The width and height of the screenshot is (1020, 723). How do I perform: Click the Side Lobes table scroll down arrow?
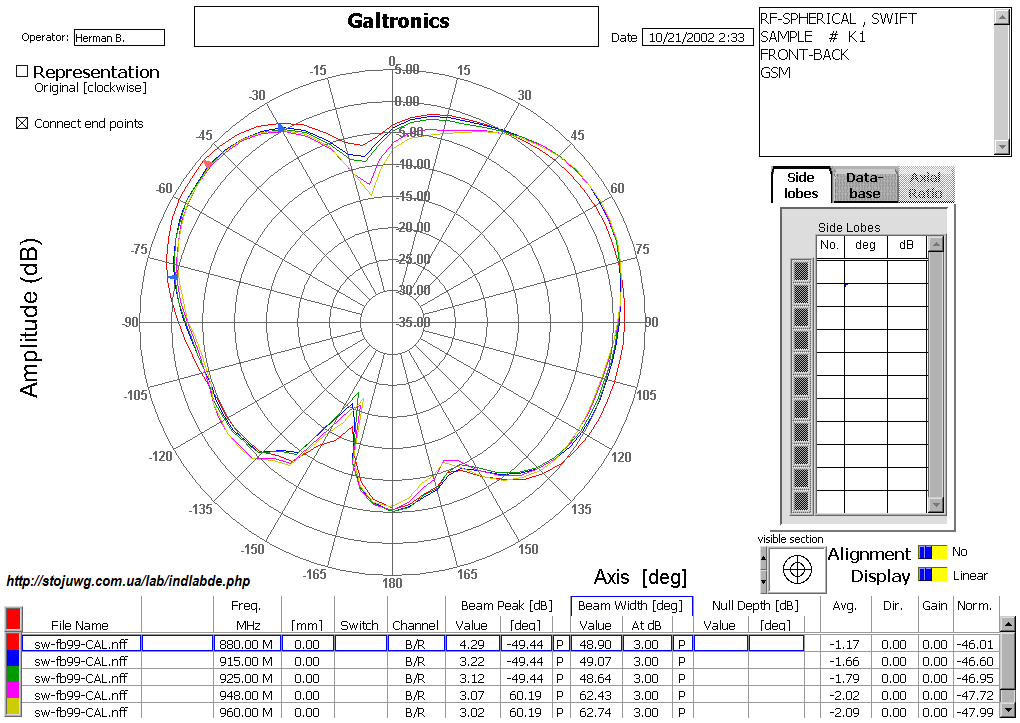(935, 505)
